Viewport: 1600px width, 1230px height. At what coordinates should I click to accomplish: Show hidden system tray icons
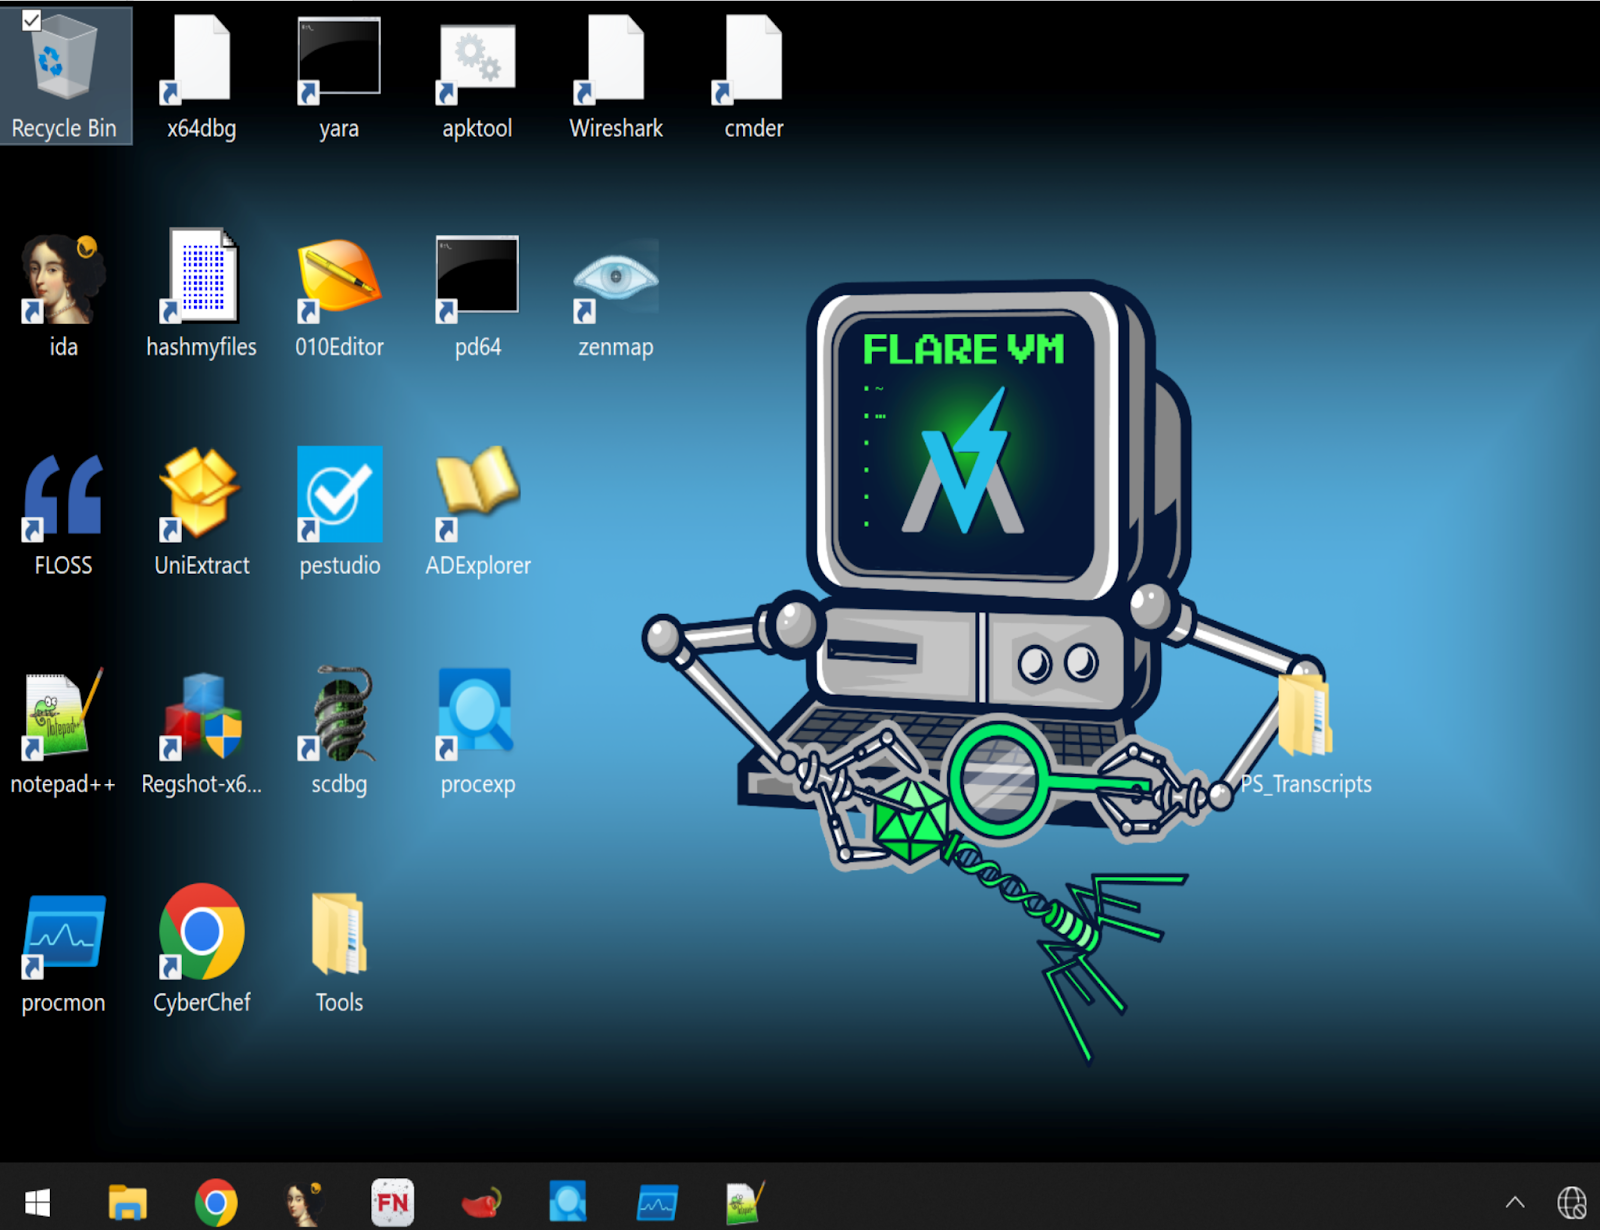click(1515, 1202)
